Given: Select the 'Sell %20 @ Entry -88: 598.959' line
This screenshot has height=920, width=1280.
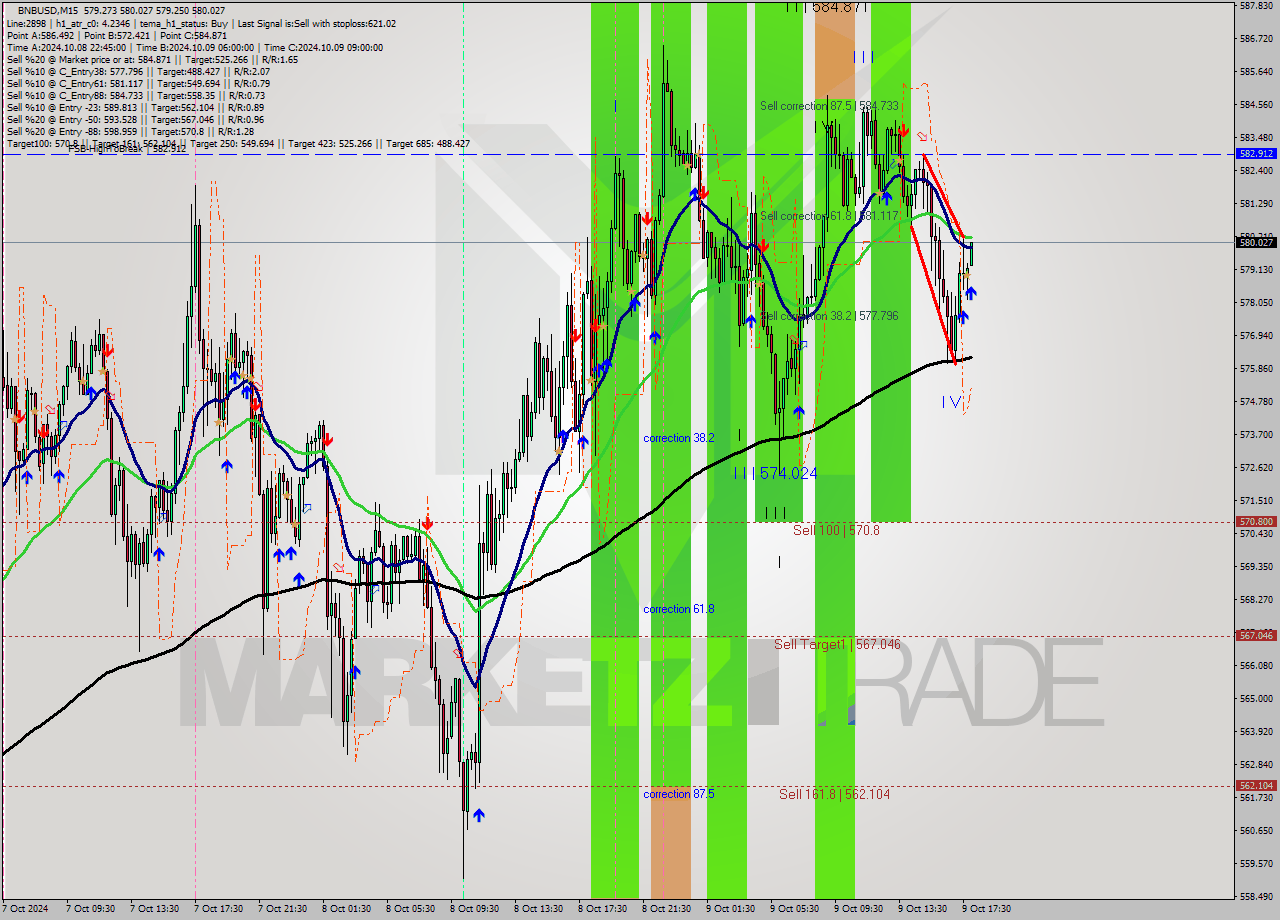Looking at the screenshot, I should [130, 131].
